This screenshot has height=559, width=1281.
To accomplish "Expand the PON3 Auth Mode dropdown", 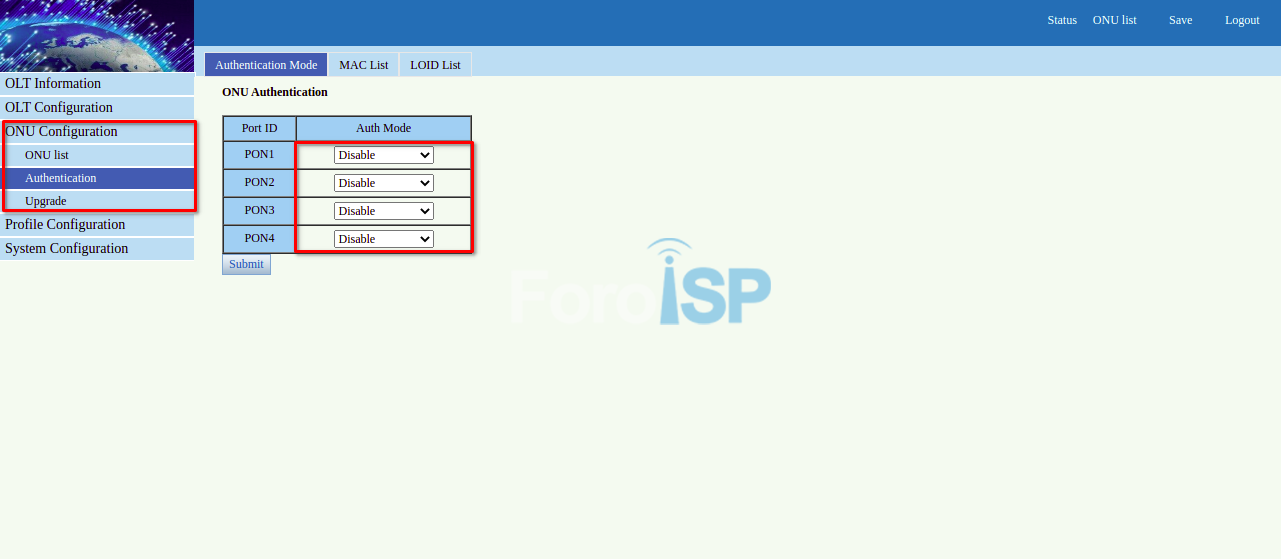I will click(x=383, y=211).
